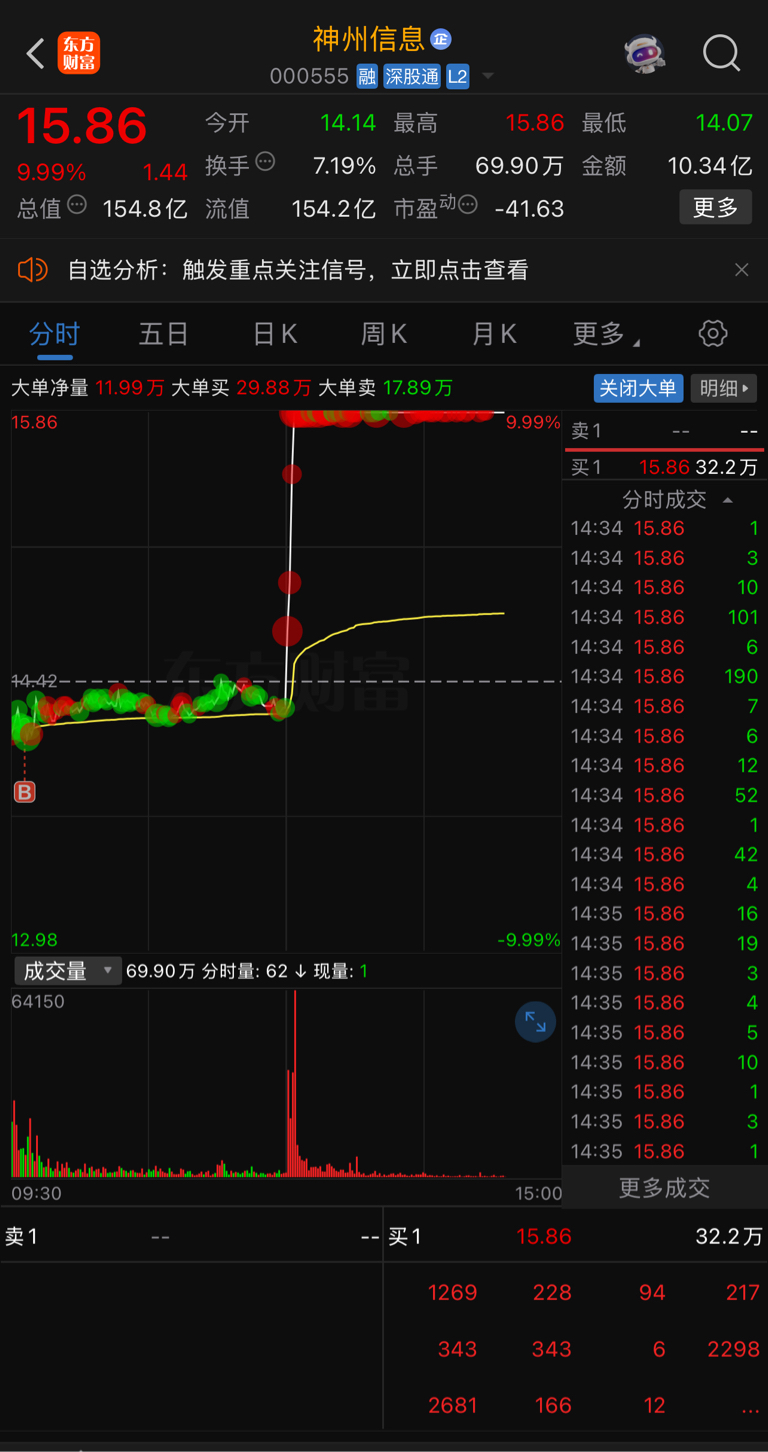This screenshot has width=768, height=1452.
Task: Open the 成交量 indicator dropdown
Action: click(67, 970)
